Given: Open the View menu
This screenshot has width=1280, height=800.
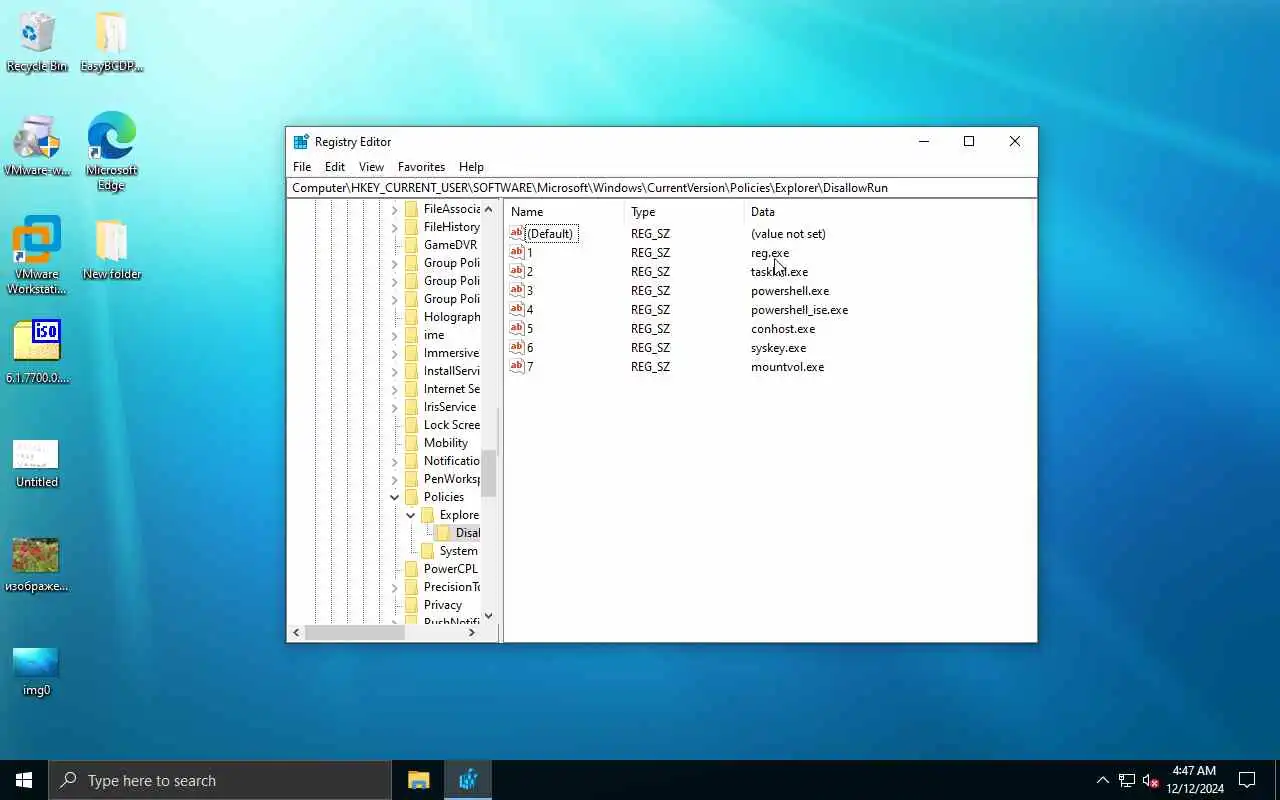Looking at the screenshot, I should coord(371,167).
